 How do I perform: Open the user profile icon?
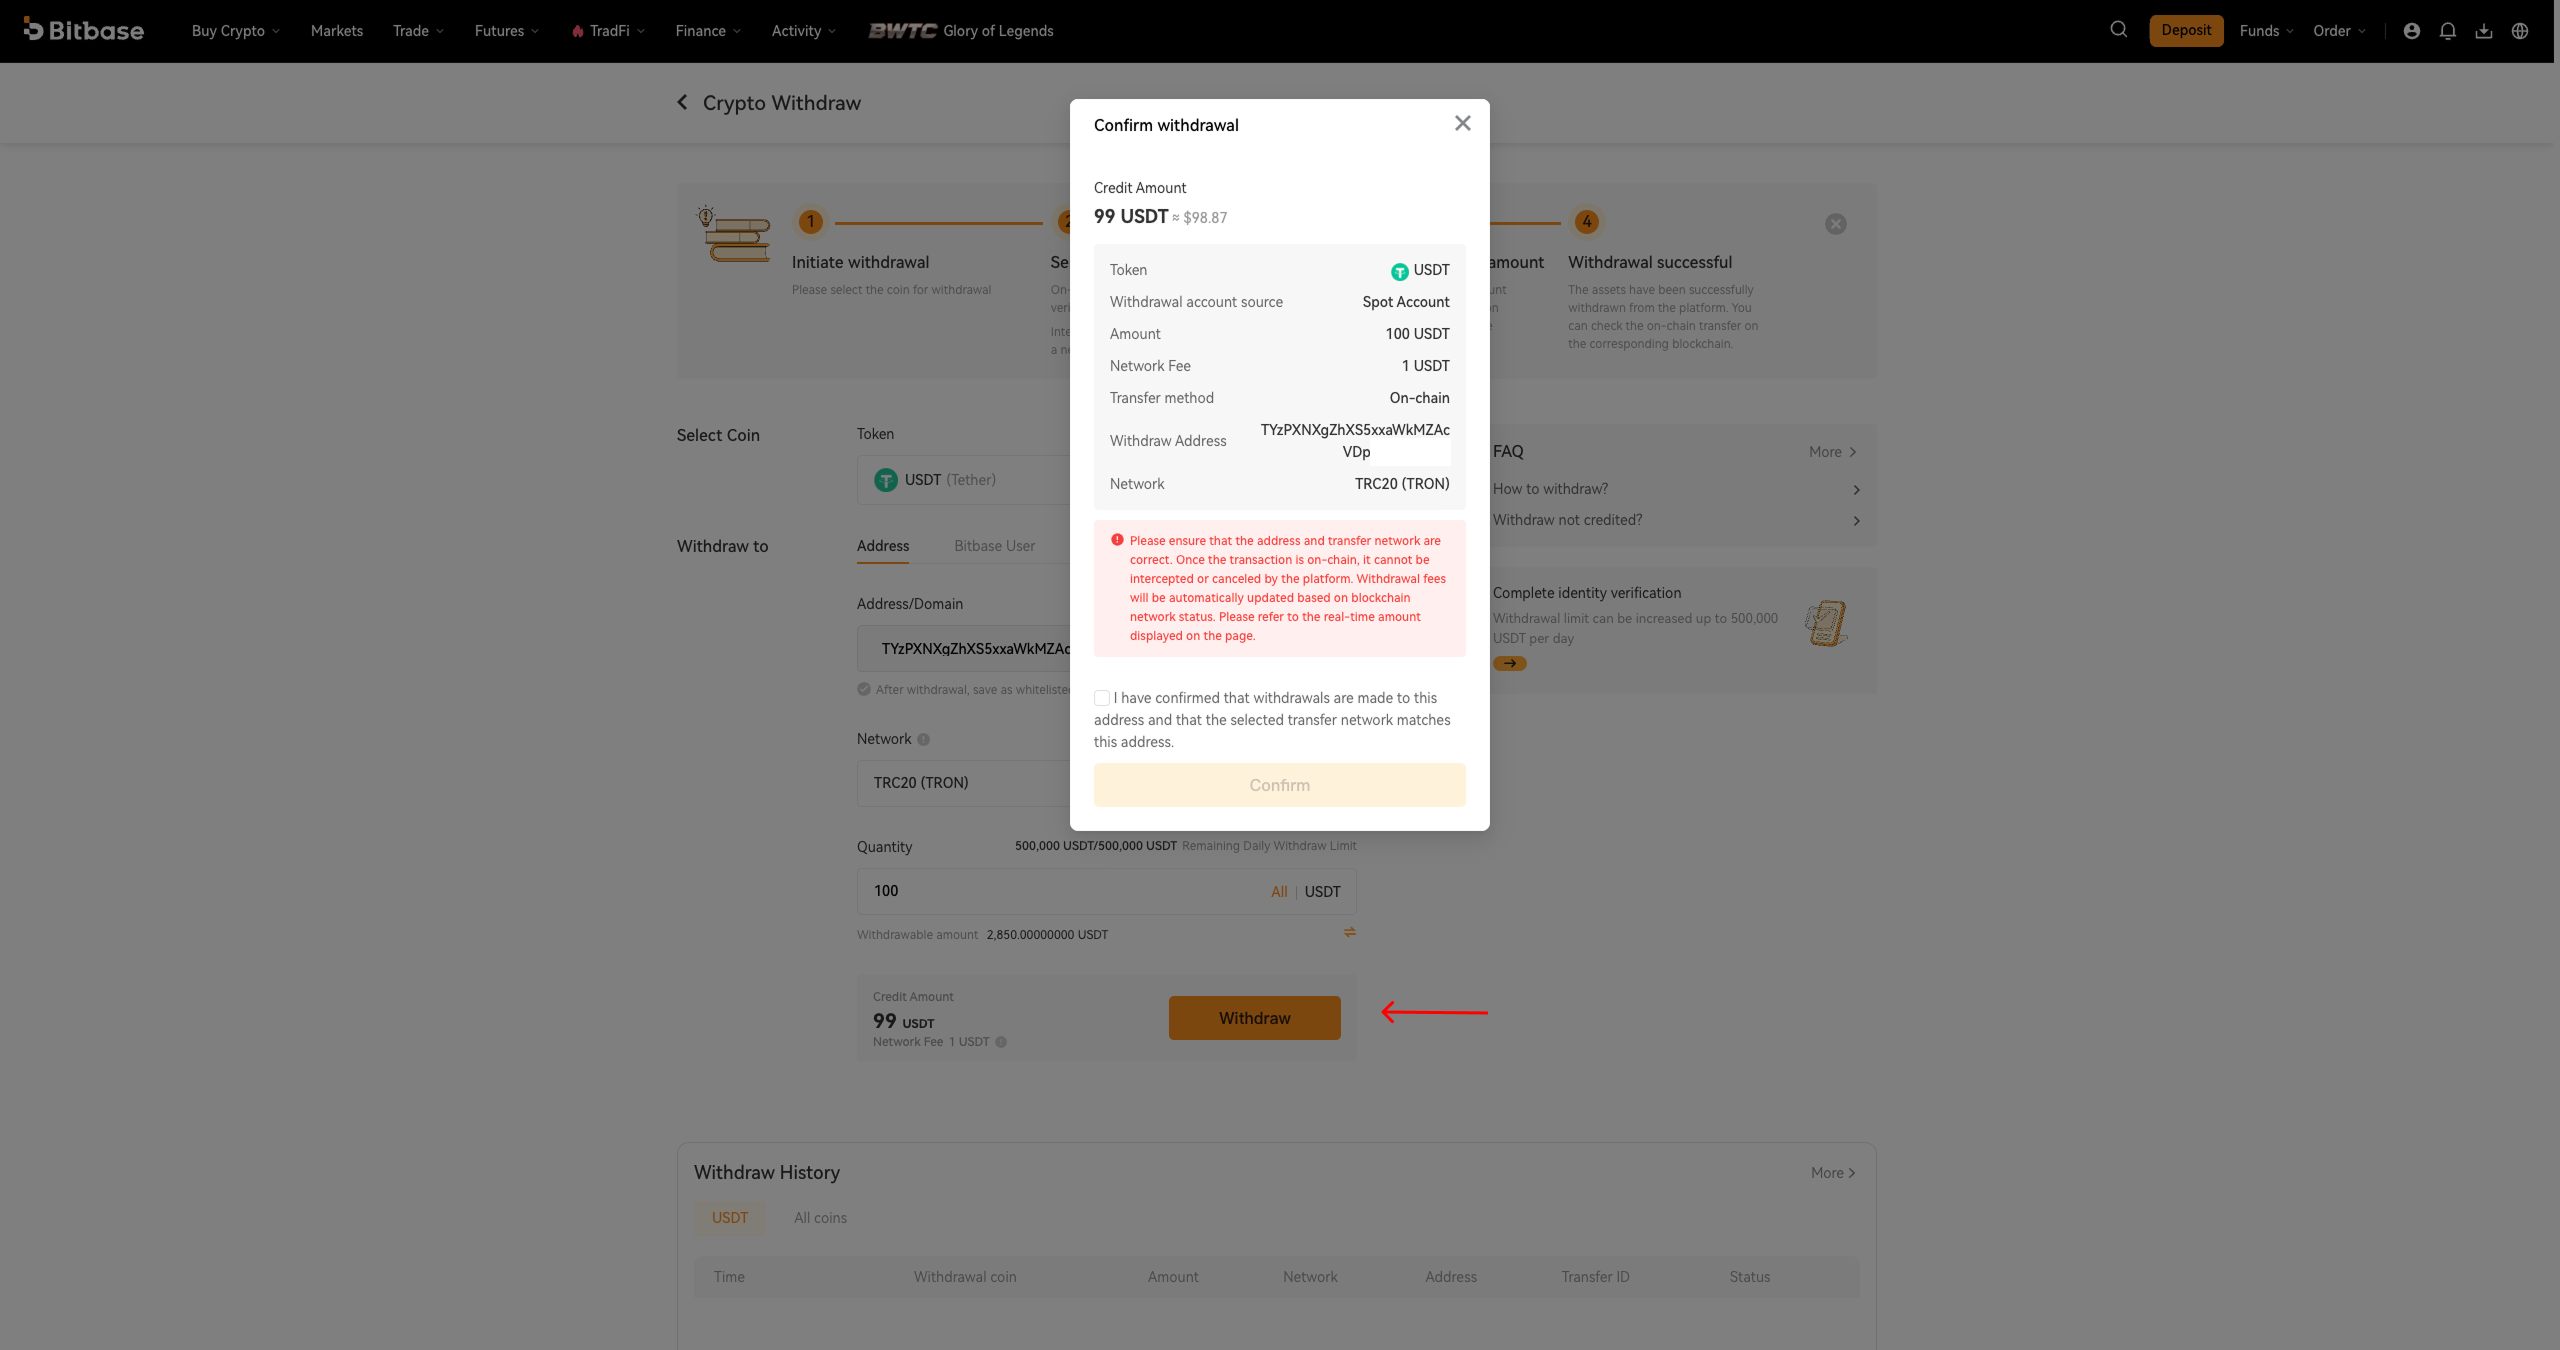pyautogui.click(x=2411, y=31)
